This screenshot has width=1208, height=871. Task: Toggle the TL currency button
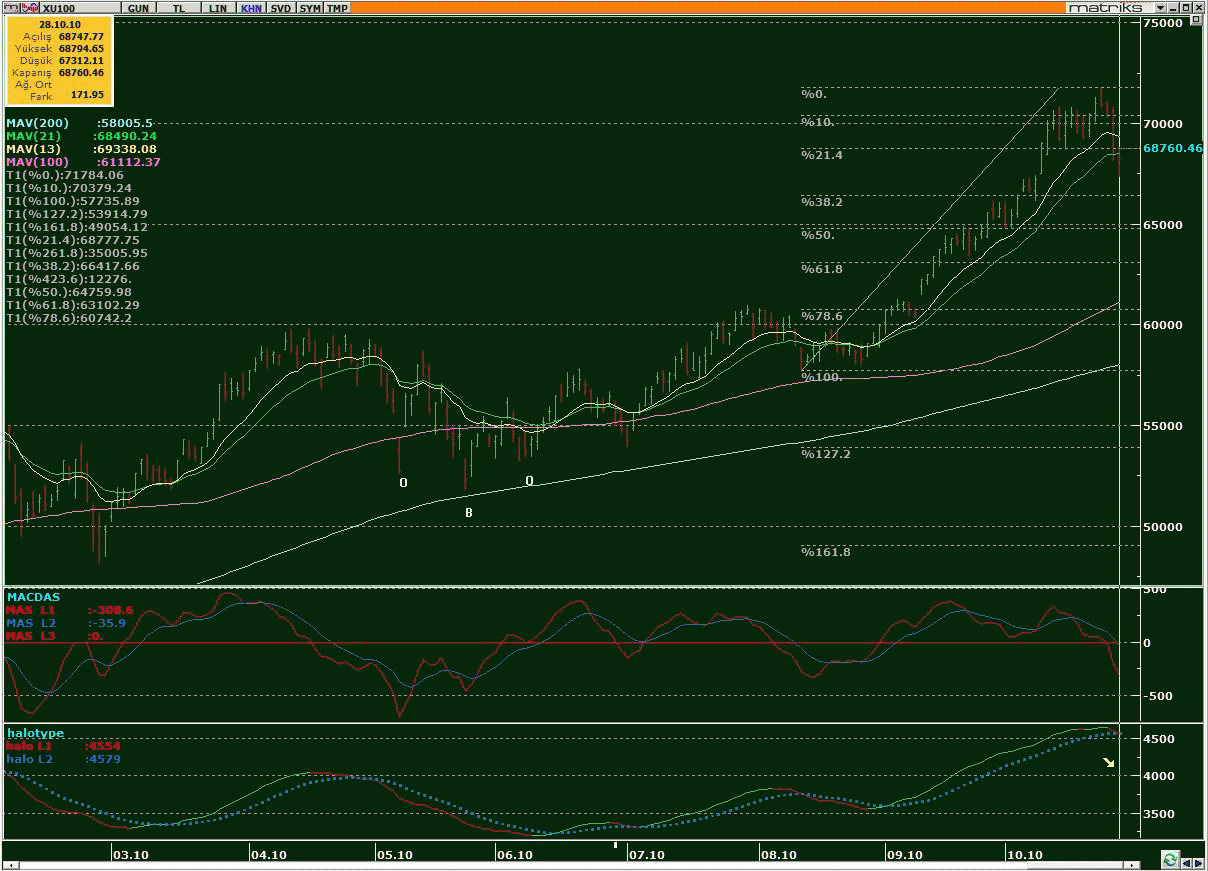point(180,8)
